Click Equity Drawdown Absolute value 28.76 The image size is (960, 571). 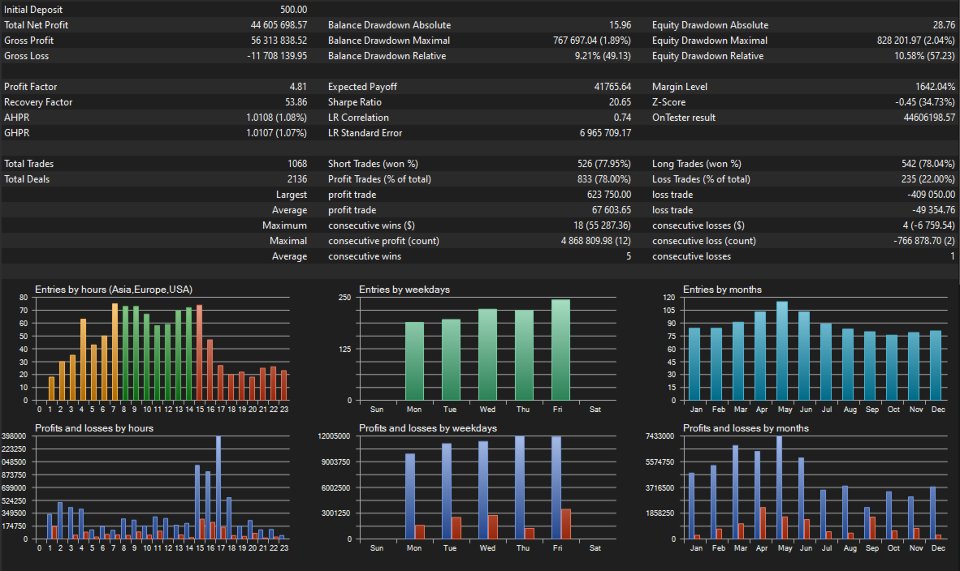tap(943, 25)
